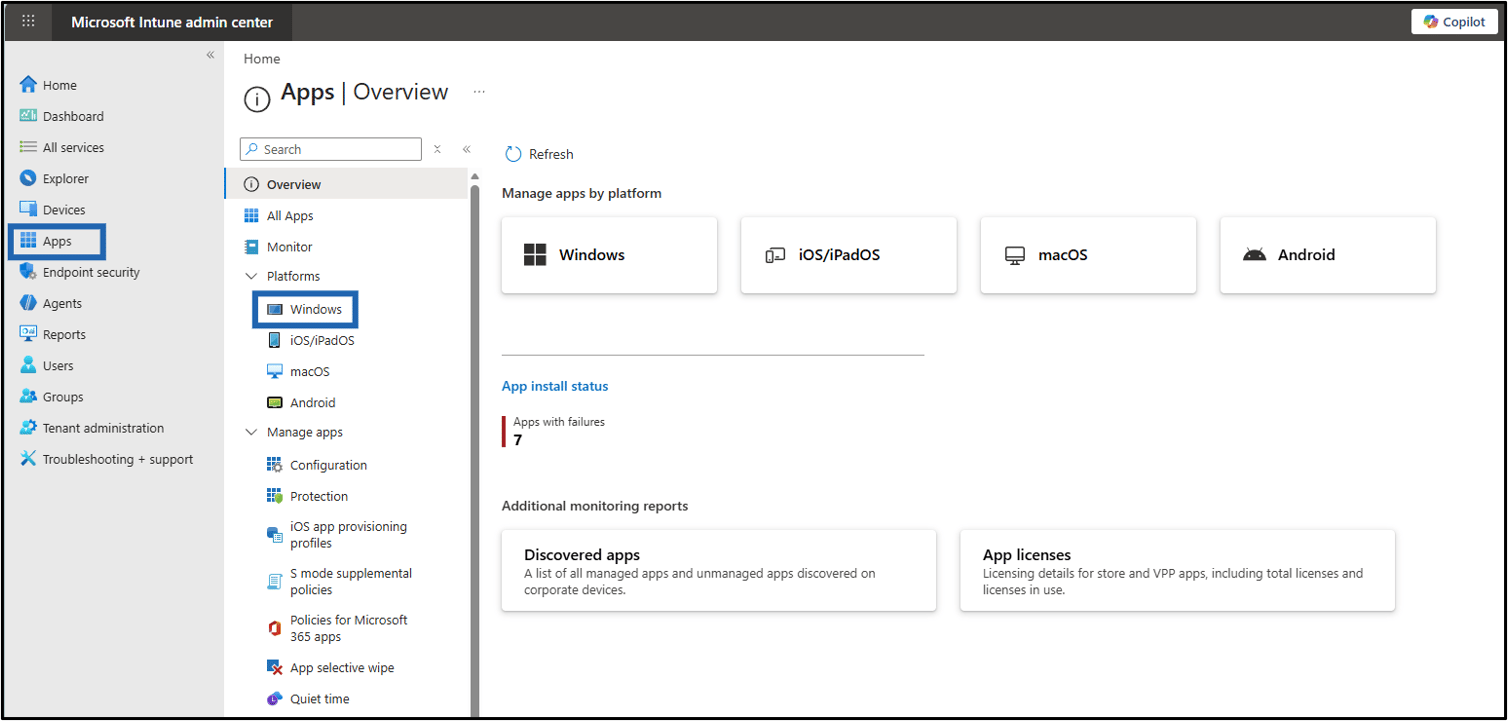Open the app launcher waffle icon
The image size is (1508, 721).
(29, 21)
